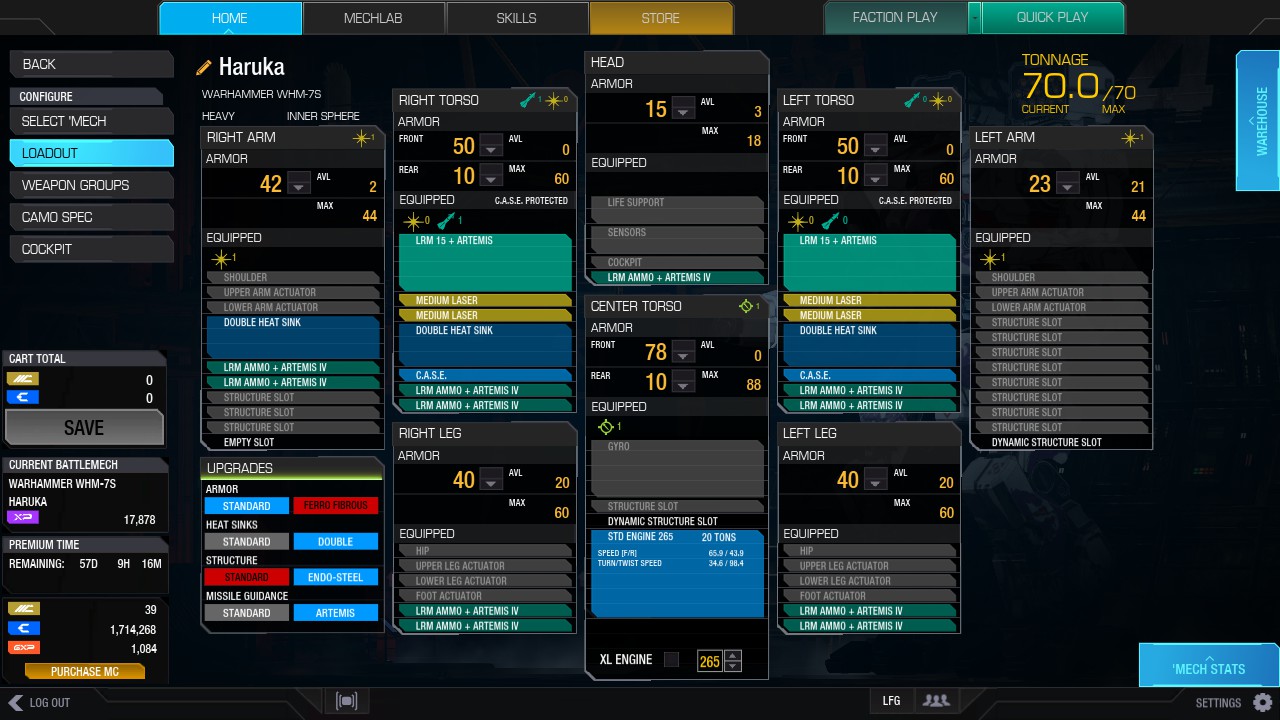Open the chat icon in bottom bar

click(x=347, y=701)
